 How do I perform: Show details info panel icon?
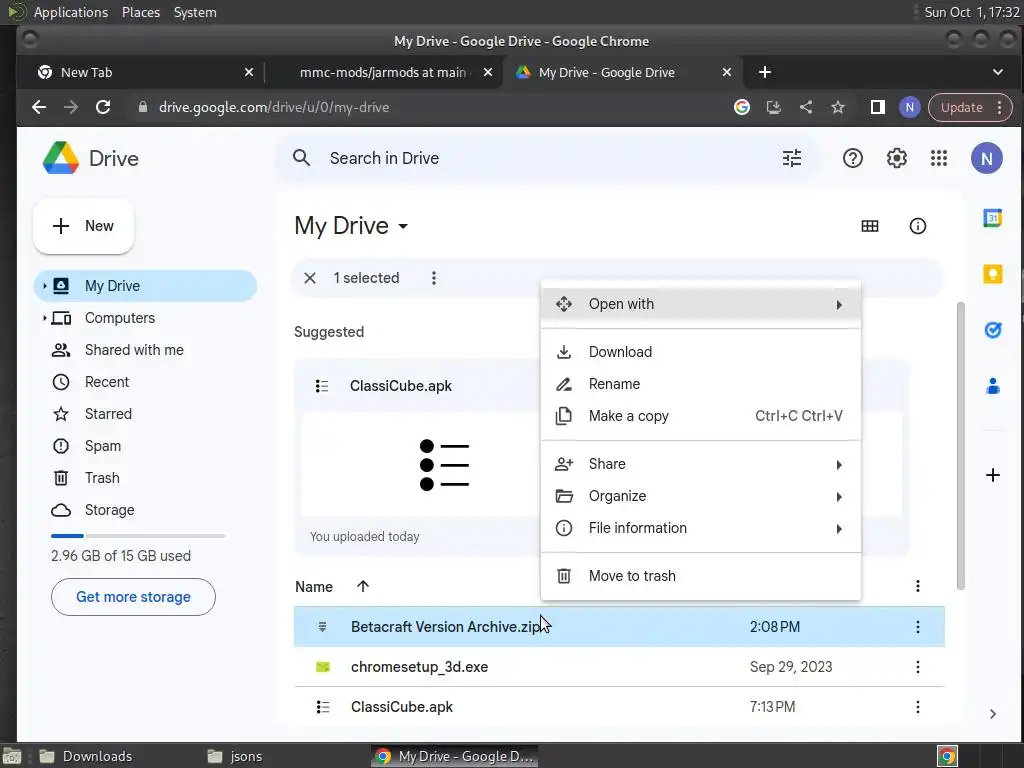coord(917,226)
